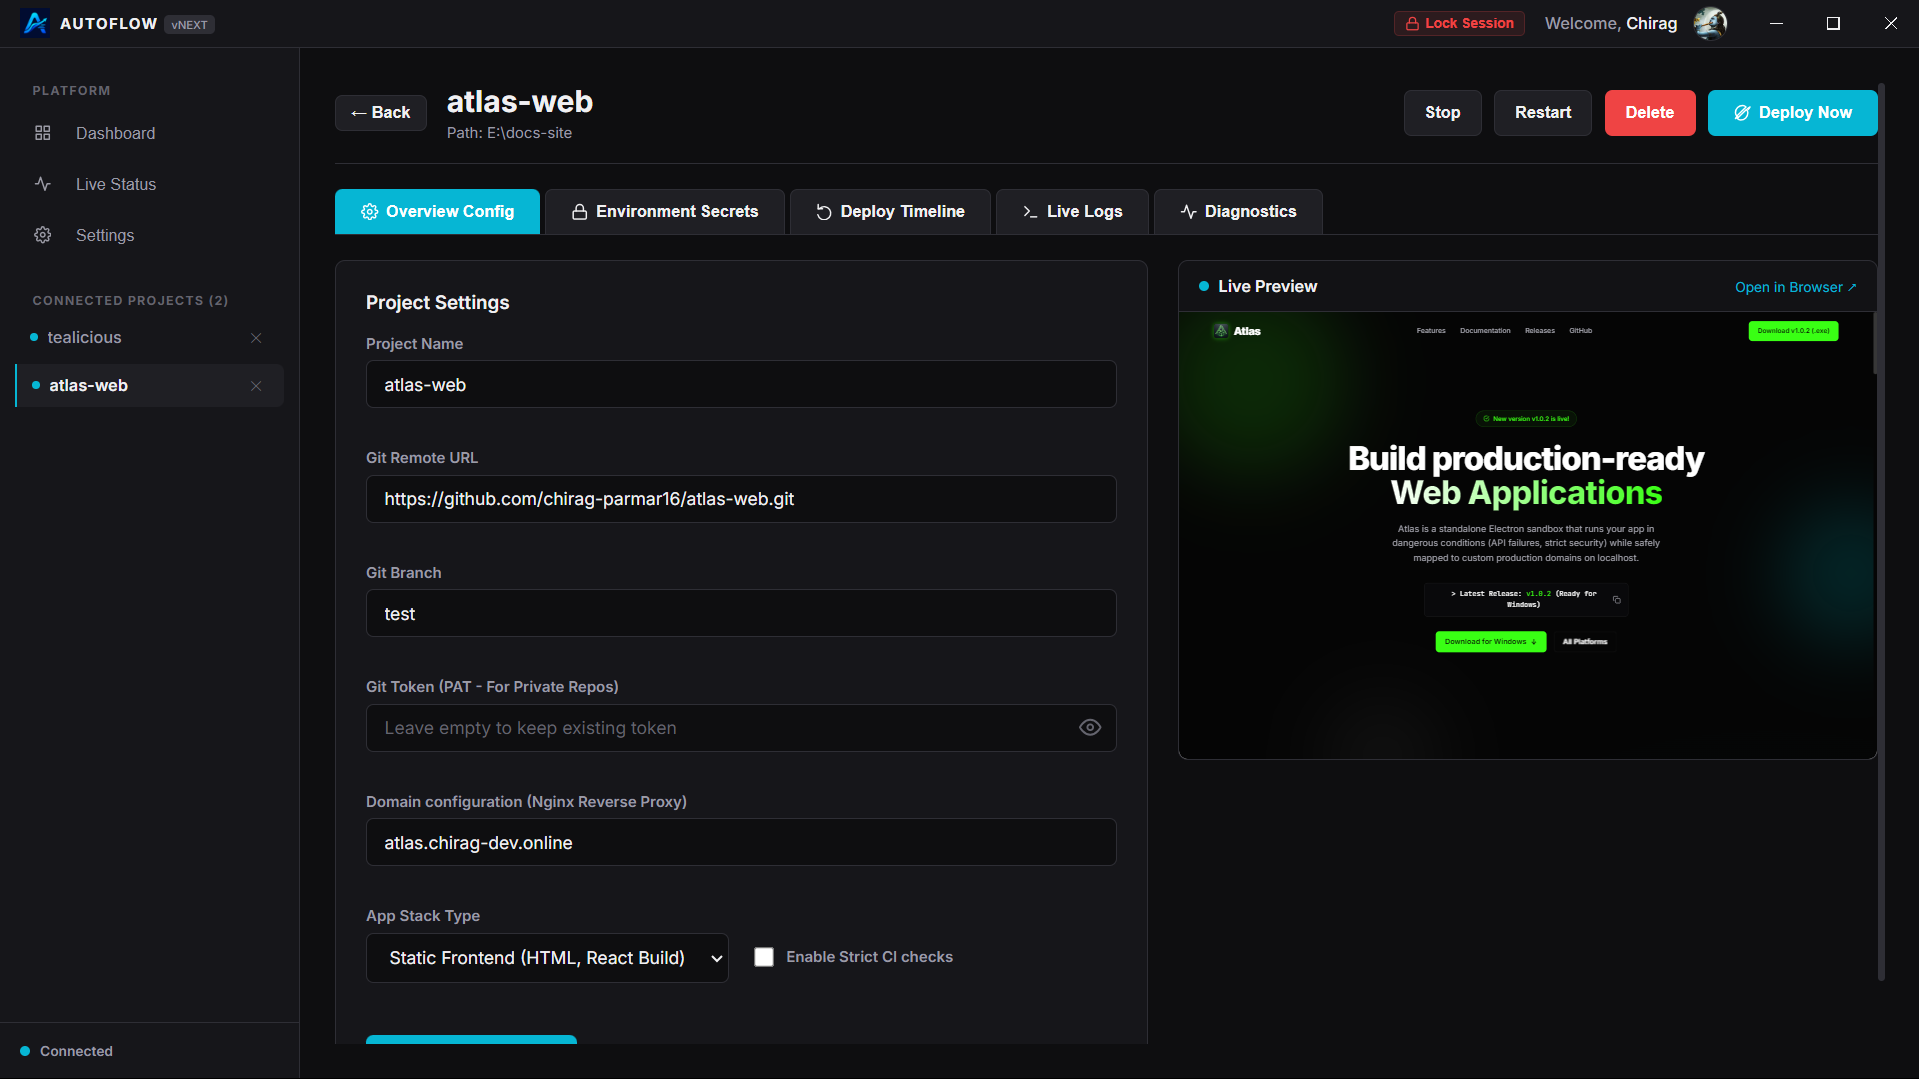Click the pulse icon on Diagnostics tab
Viewport: 1919px width, 1079px height.
1188,212
